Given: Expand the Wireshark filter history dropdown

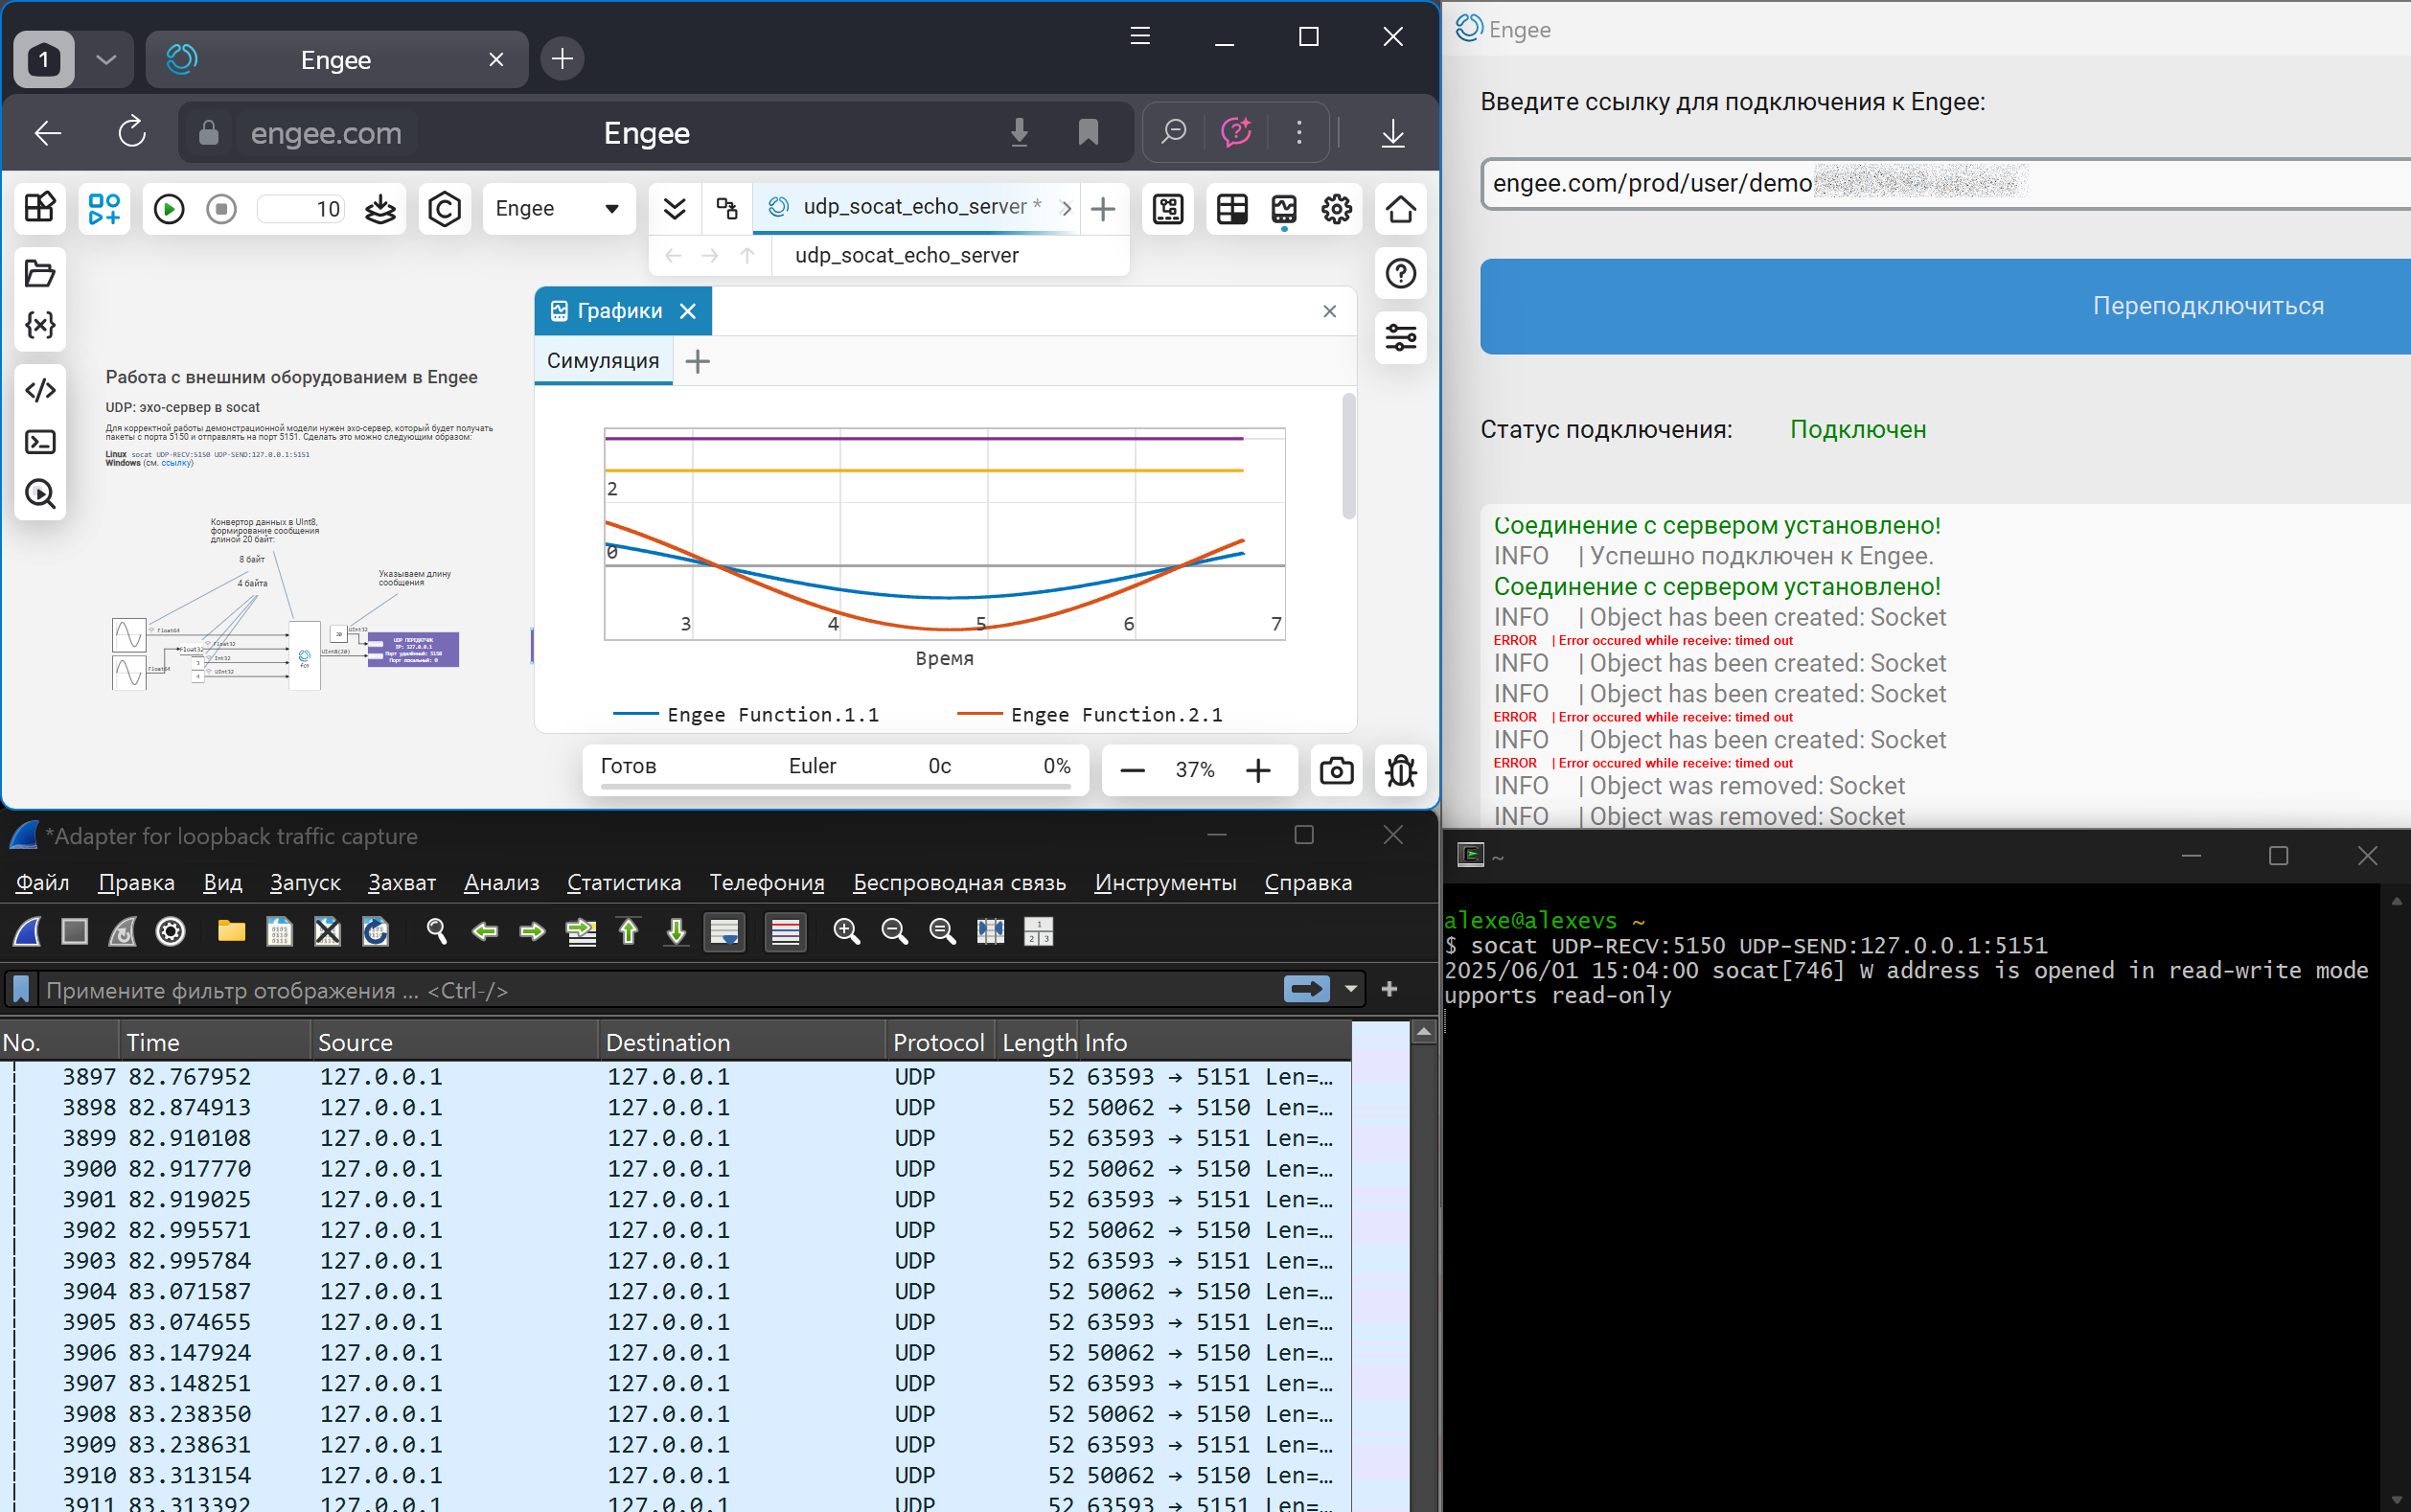Looking at the screenshot, I should click(1351, 989).
